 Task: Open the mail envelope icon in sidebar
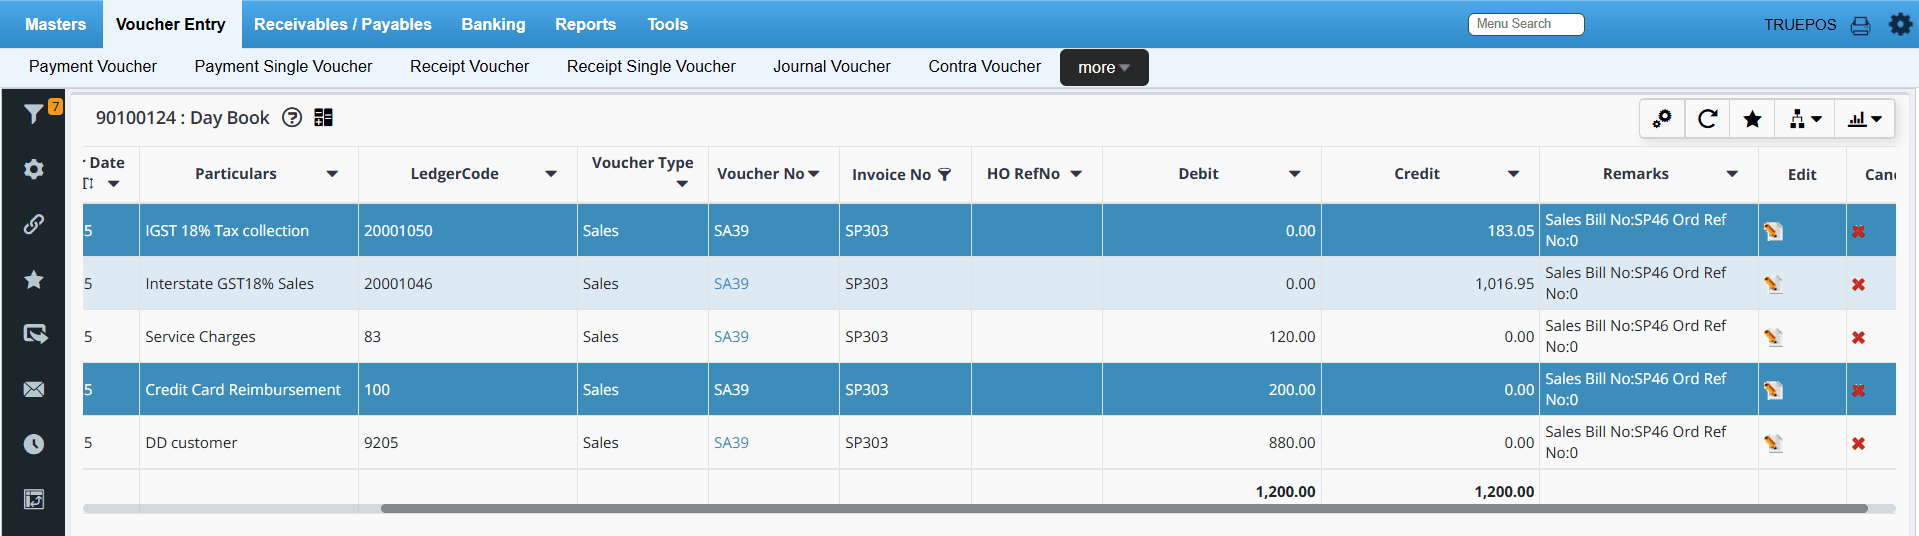click(x=34, y=389)
